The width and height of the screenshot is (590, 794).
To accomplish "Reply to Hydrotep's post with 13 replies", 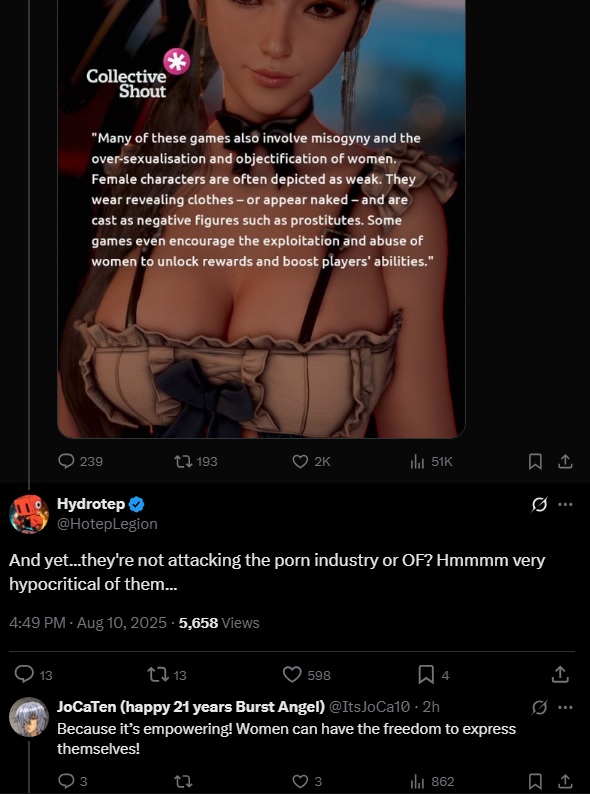I will [33, 674].
